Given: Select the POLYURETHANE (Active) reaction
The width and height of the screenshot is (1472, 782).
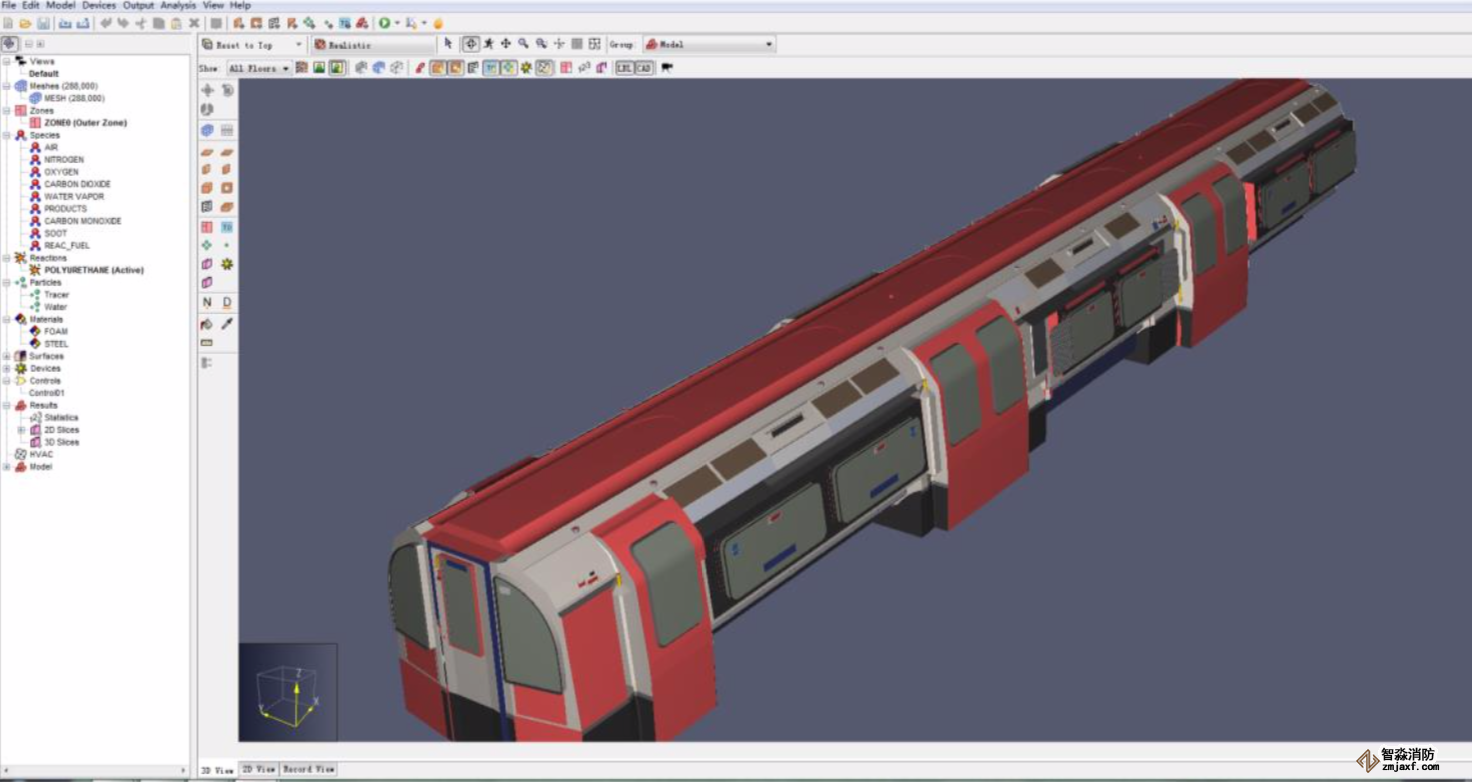Looking at the screenshot, I should [x=93, y=270].
